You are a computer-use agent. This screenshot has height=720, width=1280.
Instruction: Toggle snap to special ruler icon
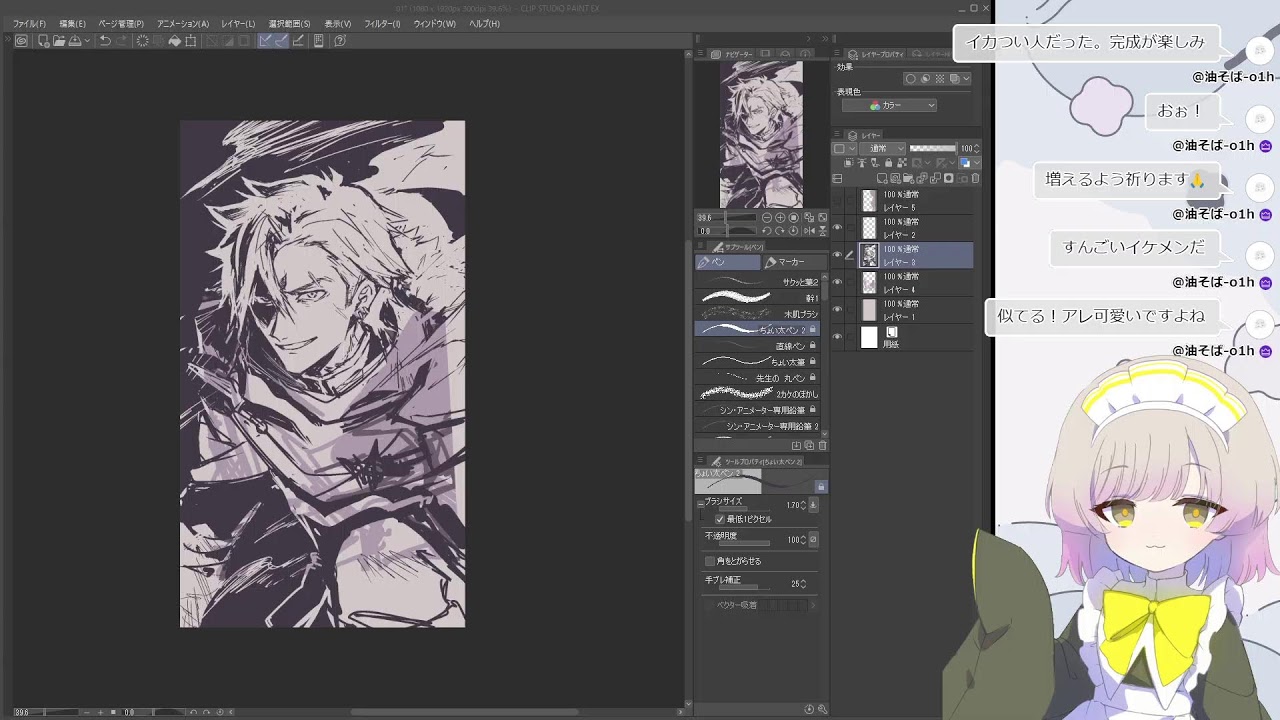click(x=281, y=41)
